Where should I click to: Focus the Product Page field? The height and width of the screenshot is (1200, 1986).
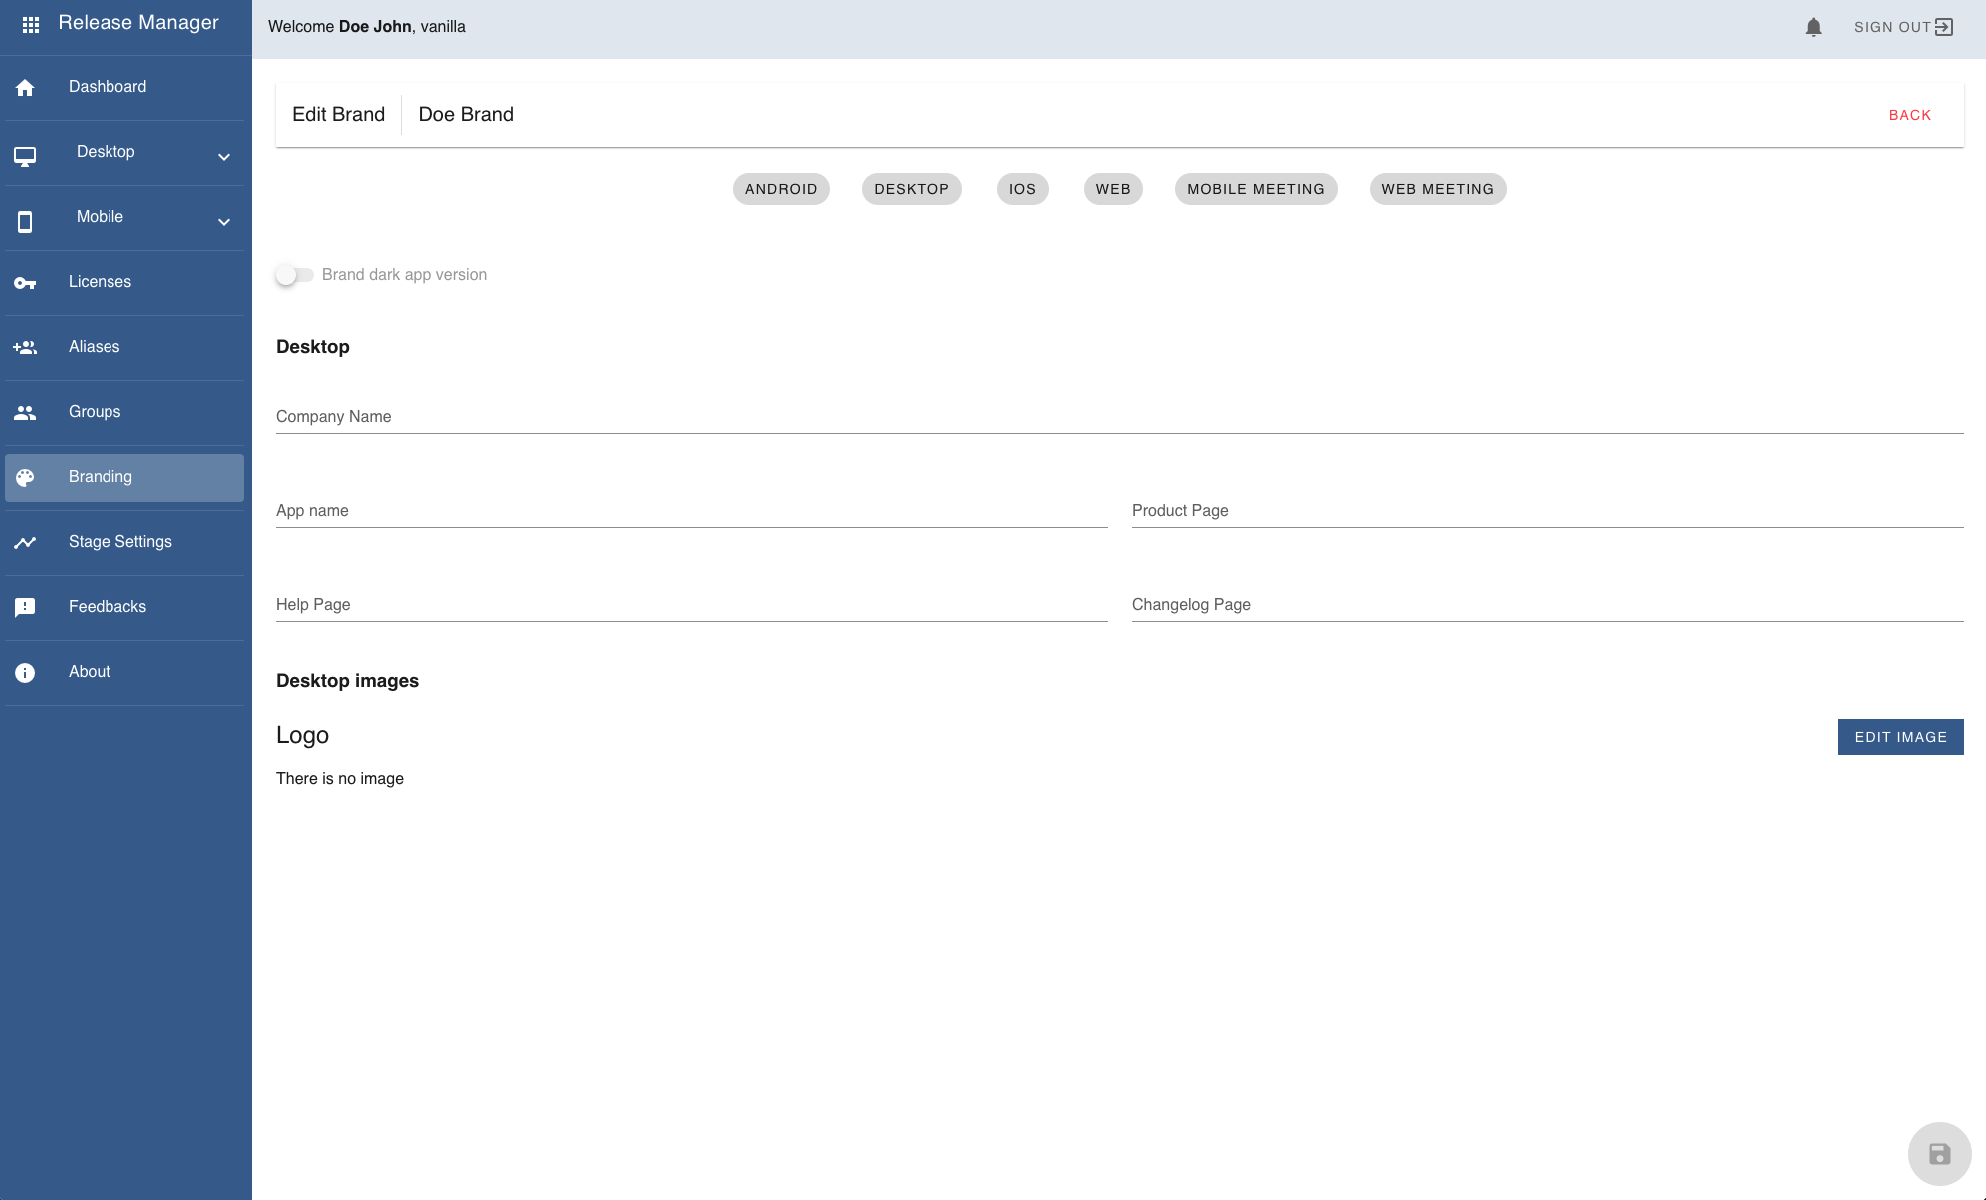pyautogui.click(x=1547, y=511)
